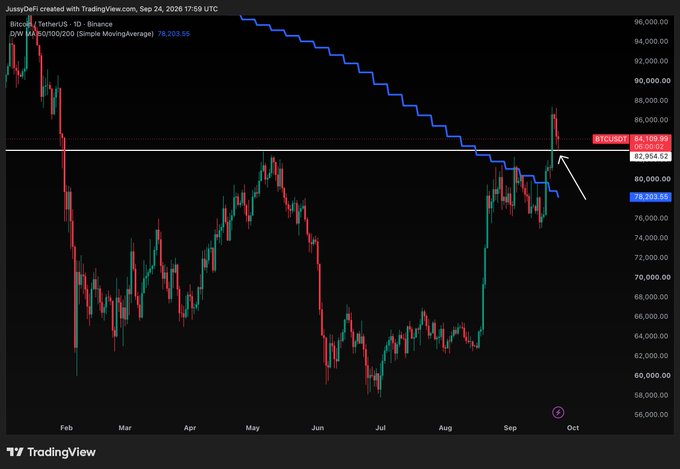Click the 60,000.00 price axis label

[652, 375]
